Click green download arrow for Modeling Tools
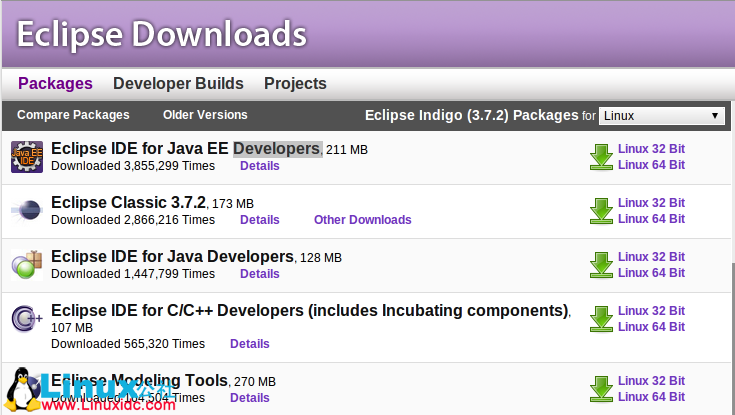Image resolution: width=735 pixels, height=415 pixels. [601, 388]
